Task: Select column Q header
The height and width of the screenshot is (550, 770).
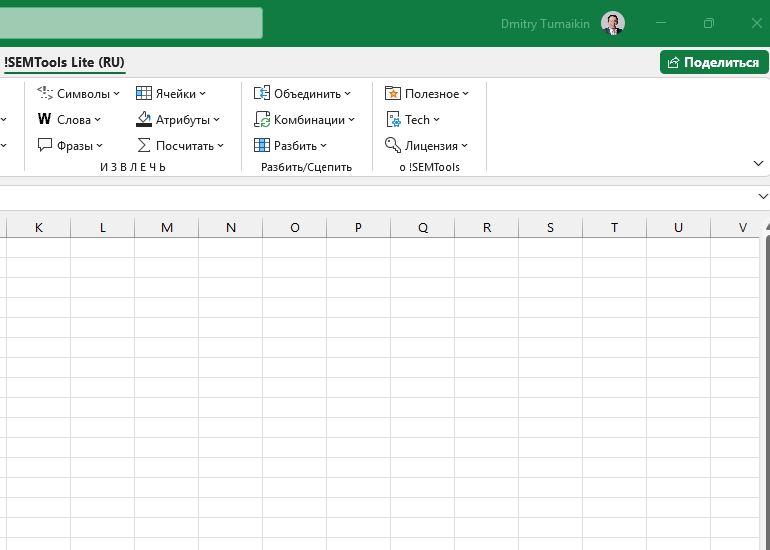Action: pos(422,227)
